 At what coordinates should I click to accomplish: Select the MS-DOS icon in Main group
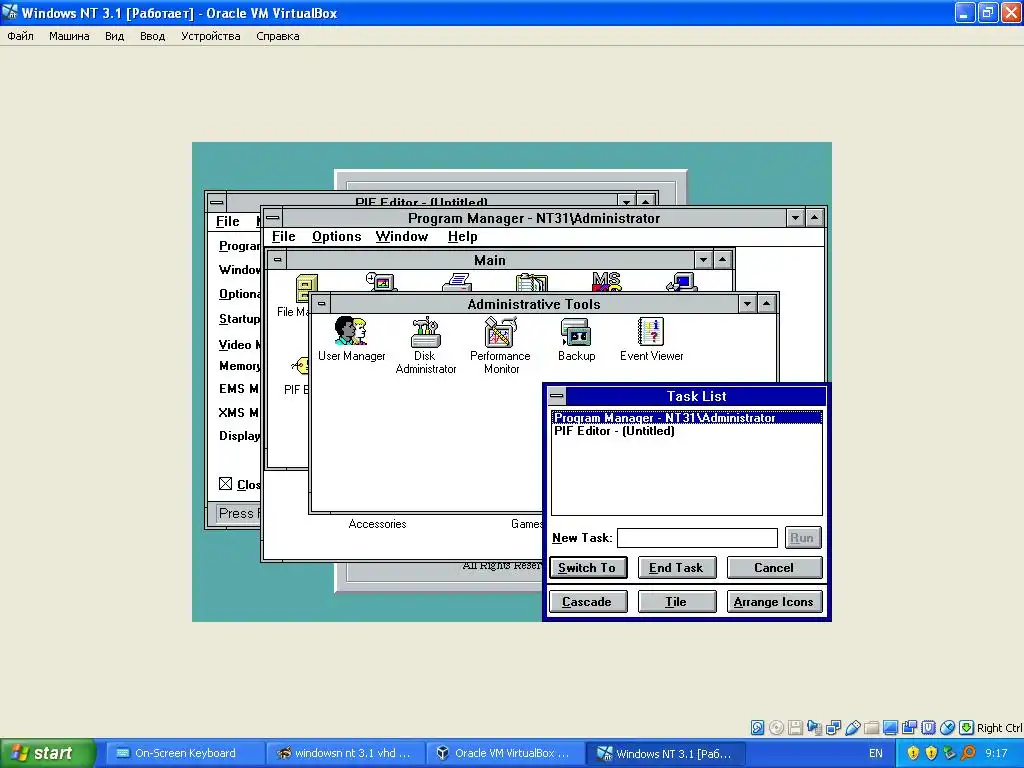[x=607, y=281]
